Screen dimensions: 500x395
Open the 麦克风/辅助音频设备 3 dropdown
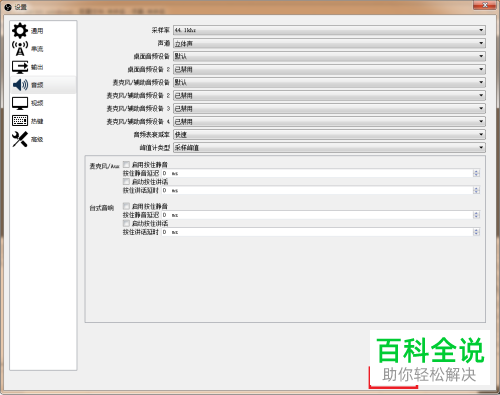329,108
